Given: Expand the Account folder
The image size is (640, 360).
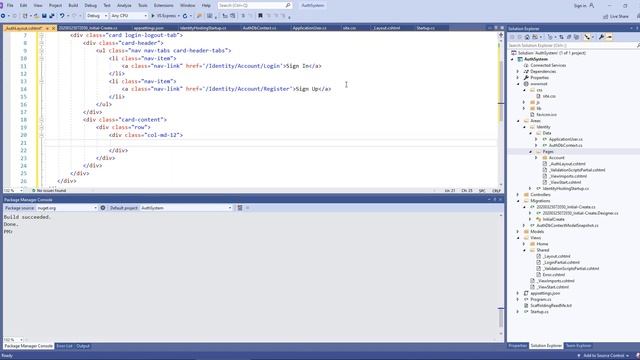Looking at the screenshot, I should coord(536,158).
